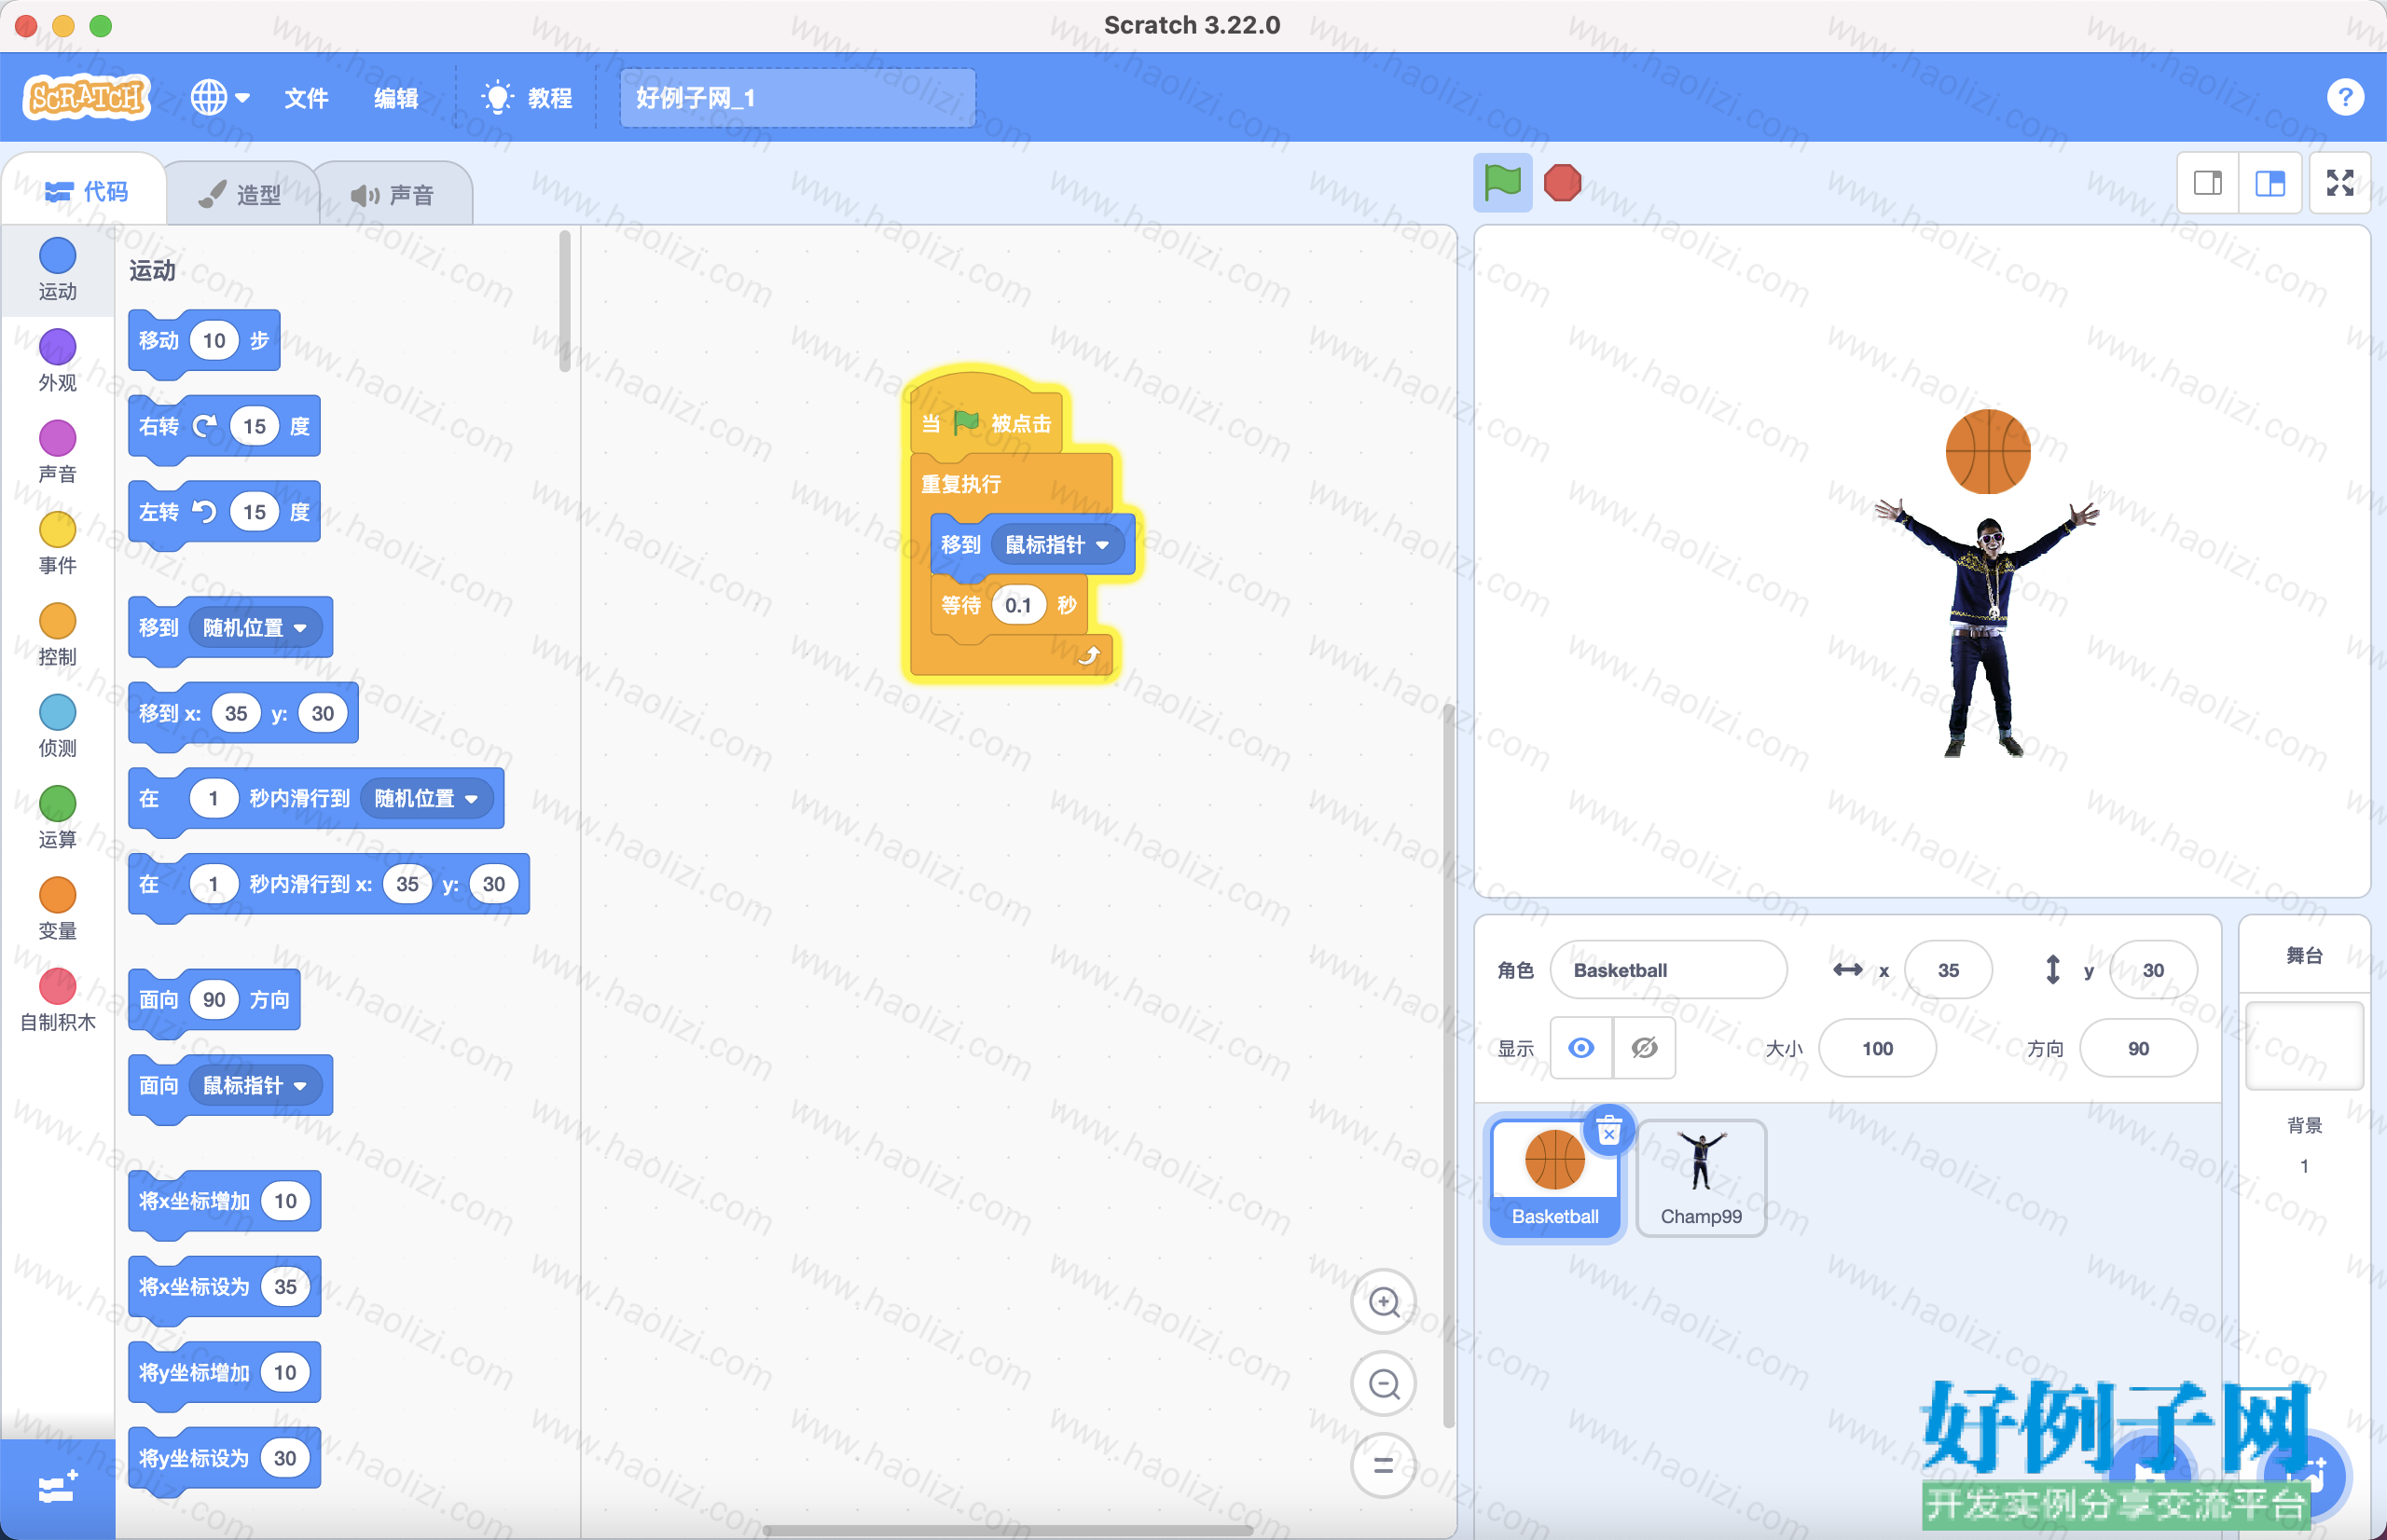Click the basketball on the stage
Viewport: 2387px width, 1540px height.
pyautogui.click(x=1988, y=452)
